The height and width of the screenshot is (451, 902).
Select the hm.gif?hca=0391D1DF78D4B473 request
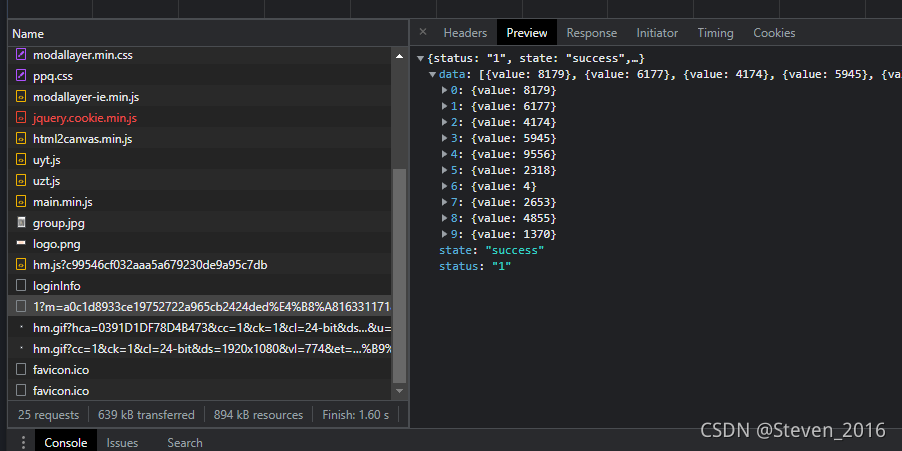click(200, 328)
